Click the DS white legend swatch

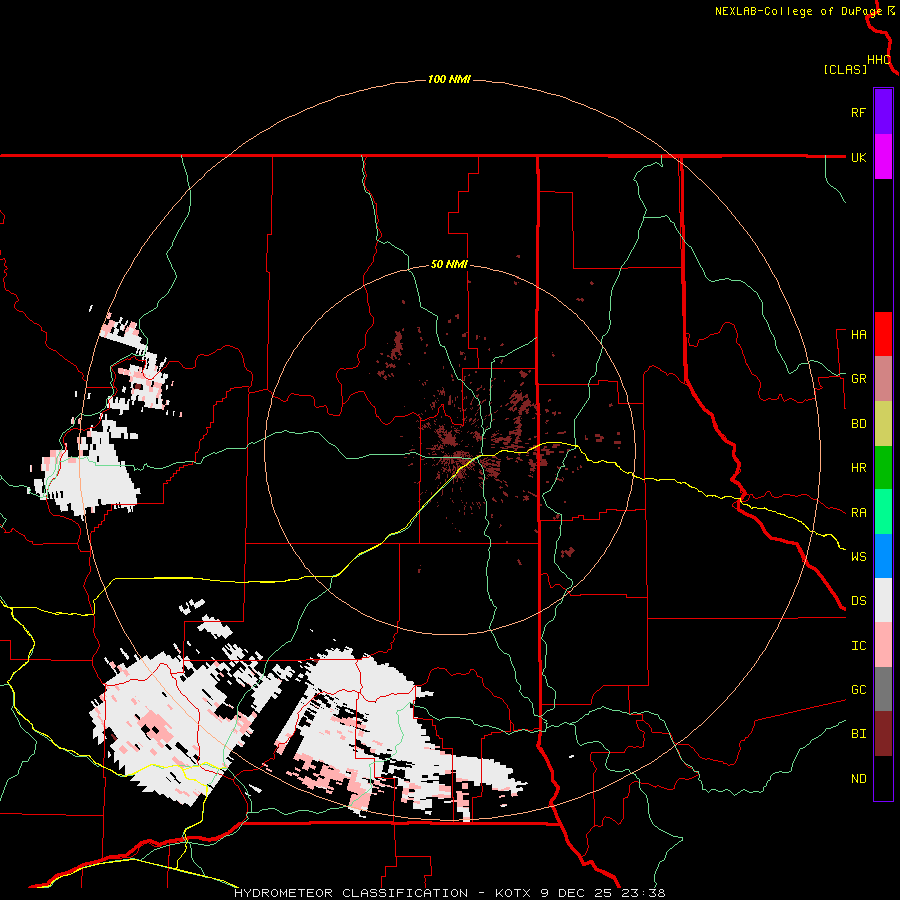[883, 600]
